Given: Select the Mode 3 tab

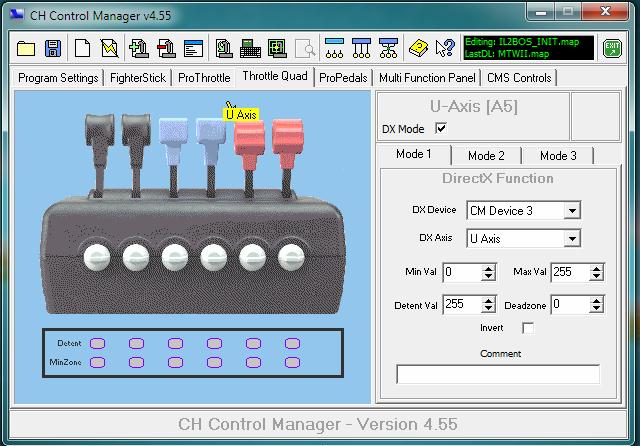Looking at the screenshot, I should pyautogui.click(x=558, y=155).
